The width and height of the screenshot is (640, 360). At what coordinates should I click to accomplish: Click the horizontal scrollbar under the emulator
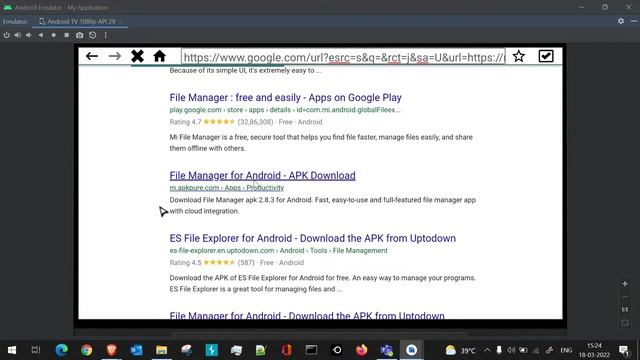pyautogui.click(x=320, y=333)
